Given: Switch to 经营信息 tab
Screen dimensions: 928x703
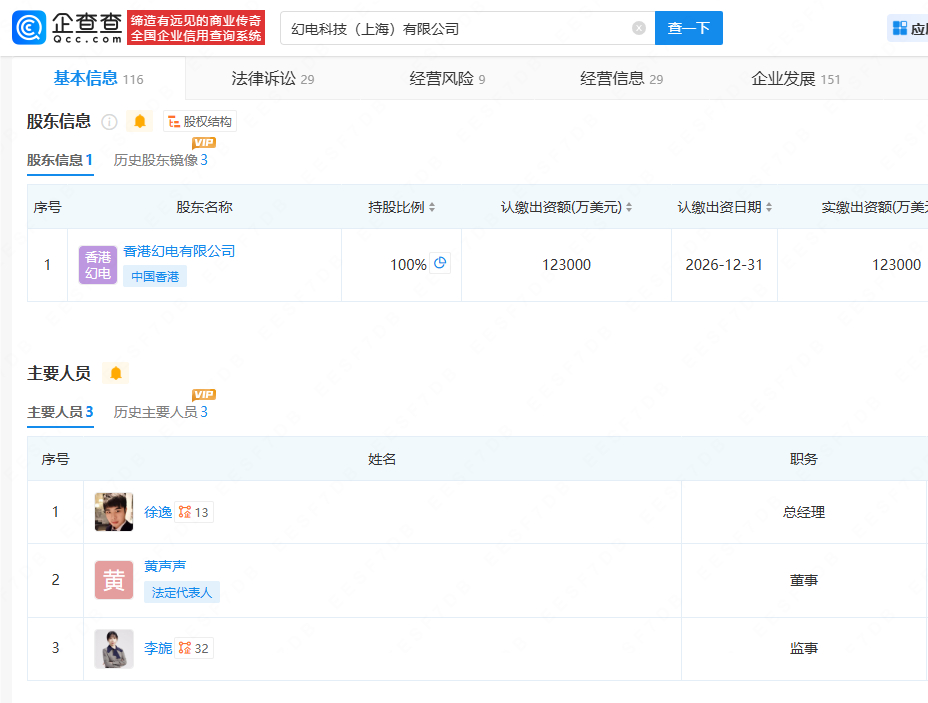Looking at the screenshot, I should coord(621,78).
